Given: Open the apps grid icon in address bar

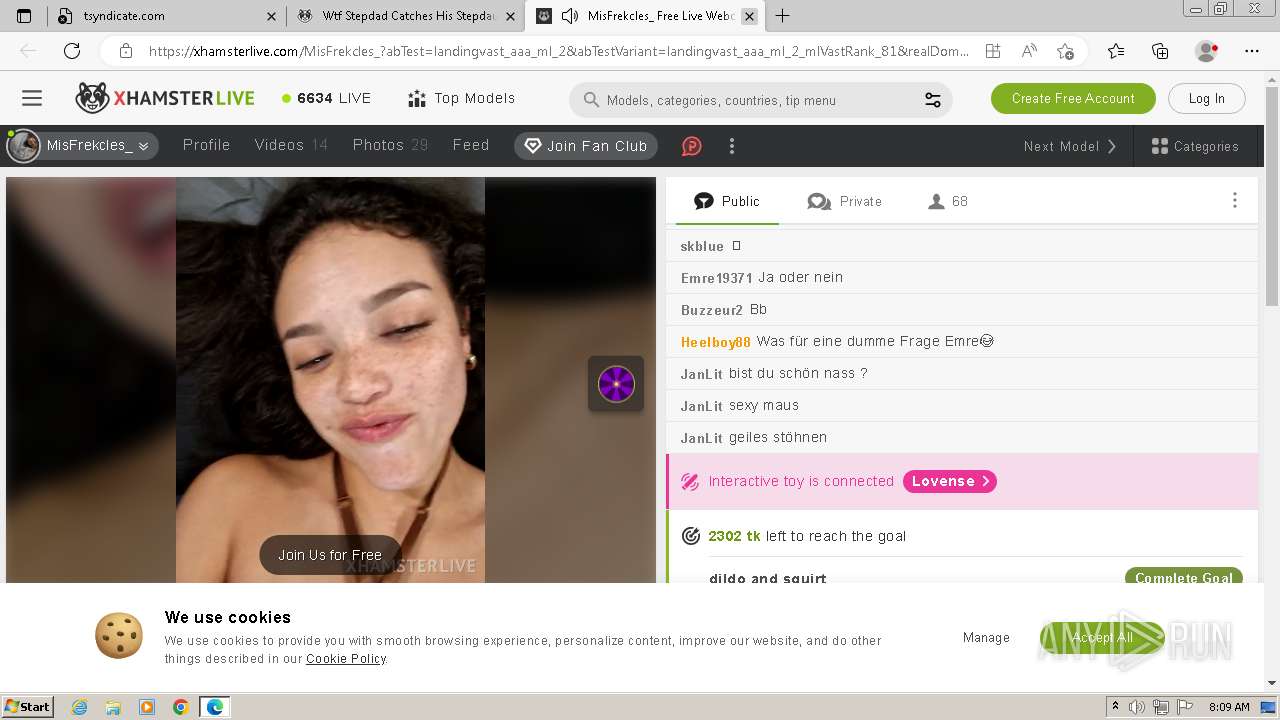Looking at the screenshot, I should [992, 51].
